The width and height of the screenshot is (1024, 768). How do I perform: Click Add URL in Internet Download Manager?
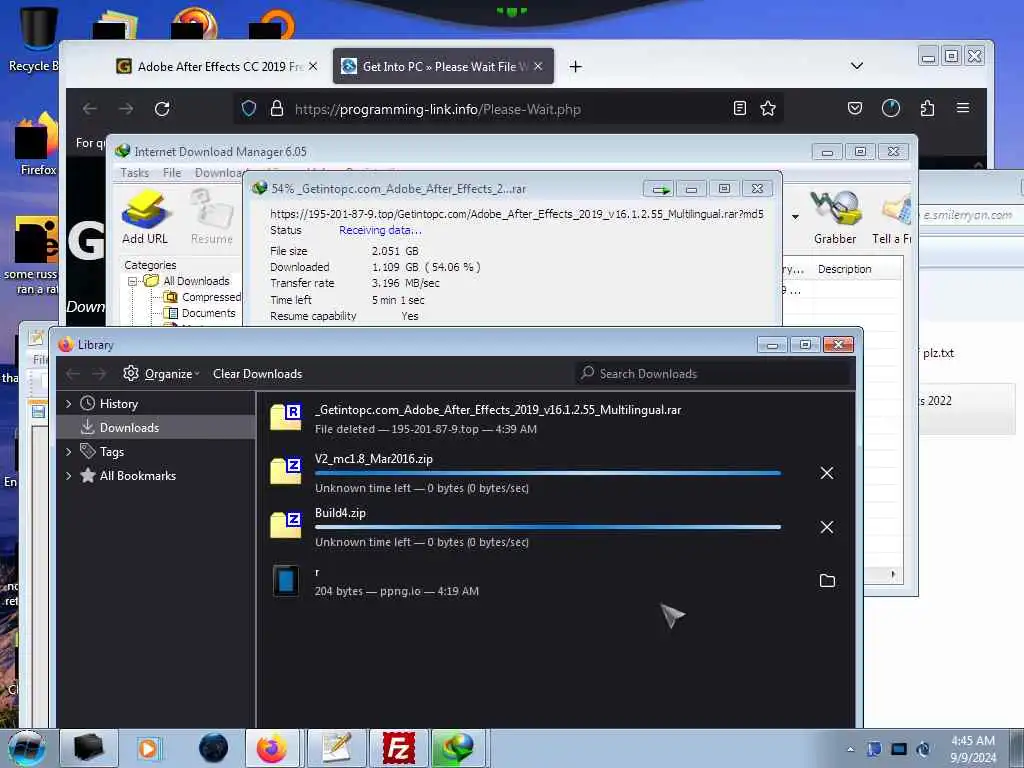coord(145,217)
